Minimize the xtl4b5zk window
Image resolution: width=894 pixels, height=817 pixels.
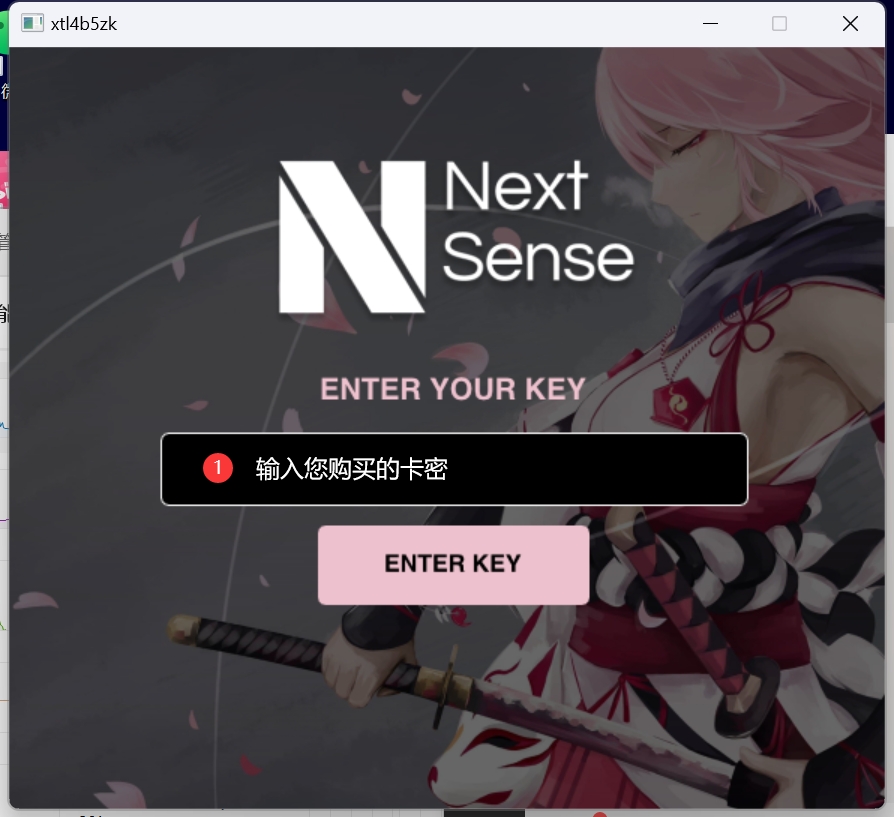tap(710, 23)
